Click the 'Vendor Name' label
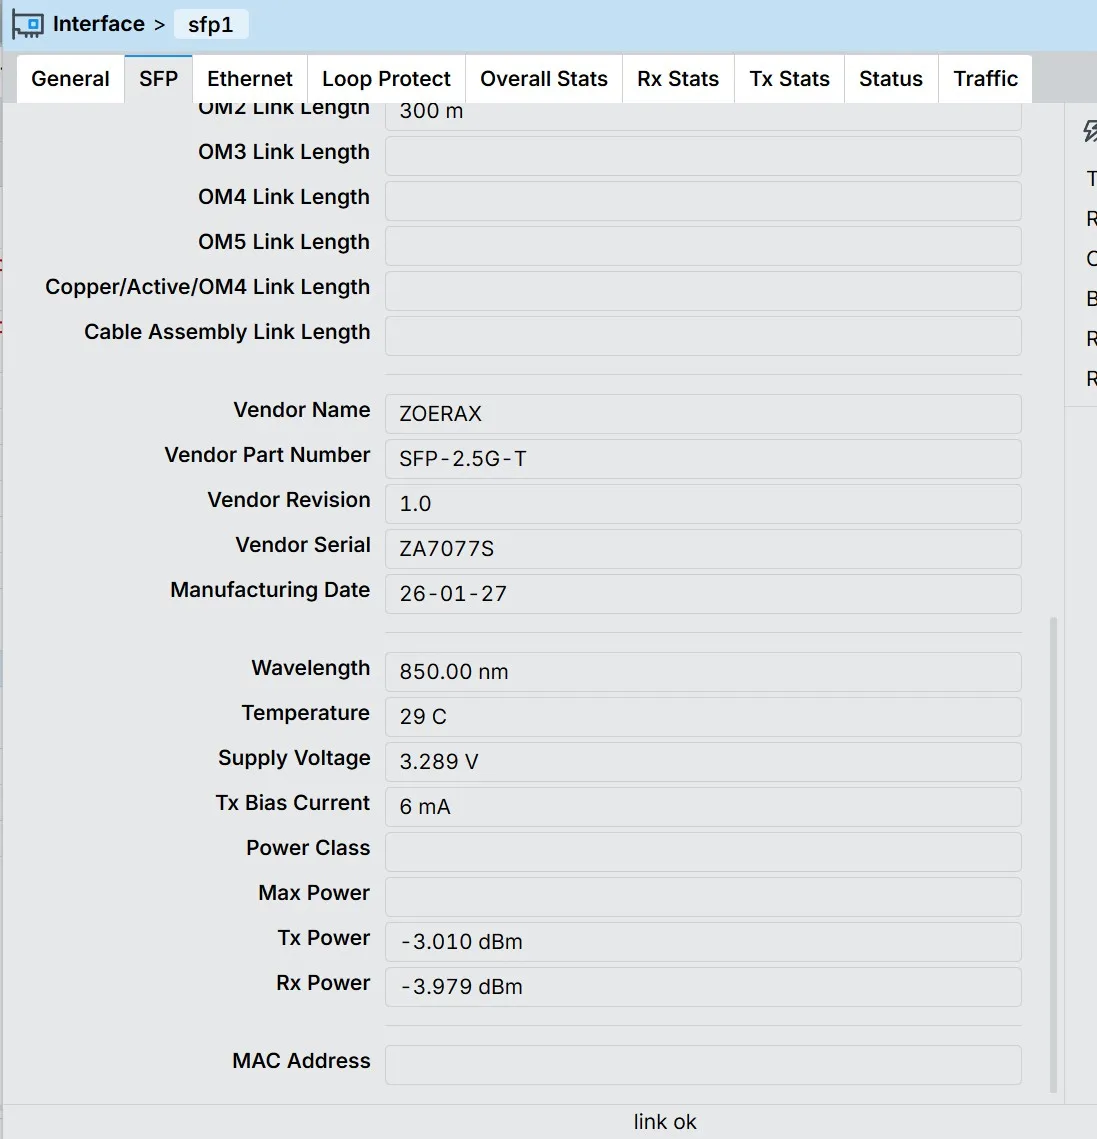The width and height of the screenshot is (1097, 1139). tap(301, 410)
